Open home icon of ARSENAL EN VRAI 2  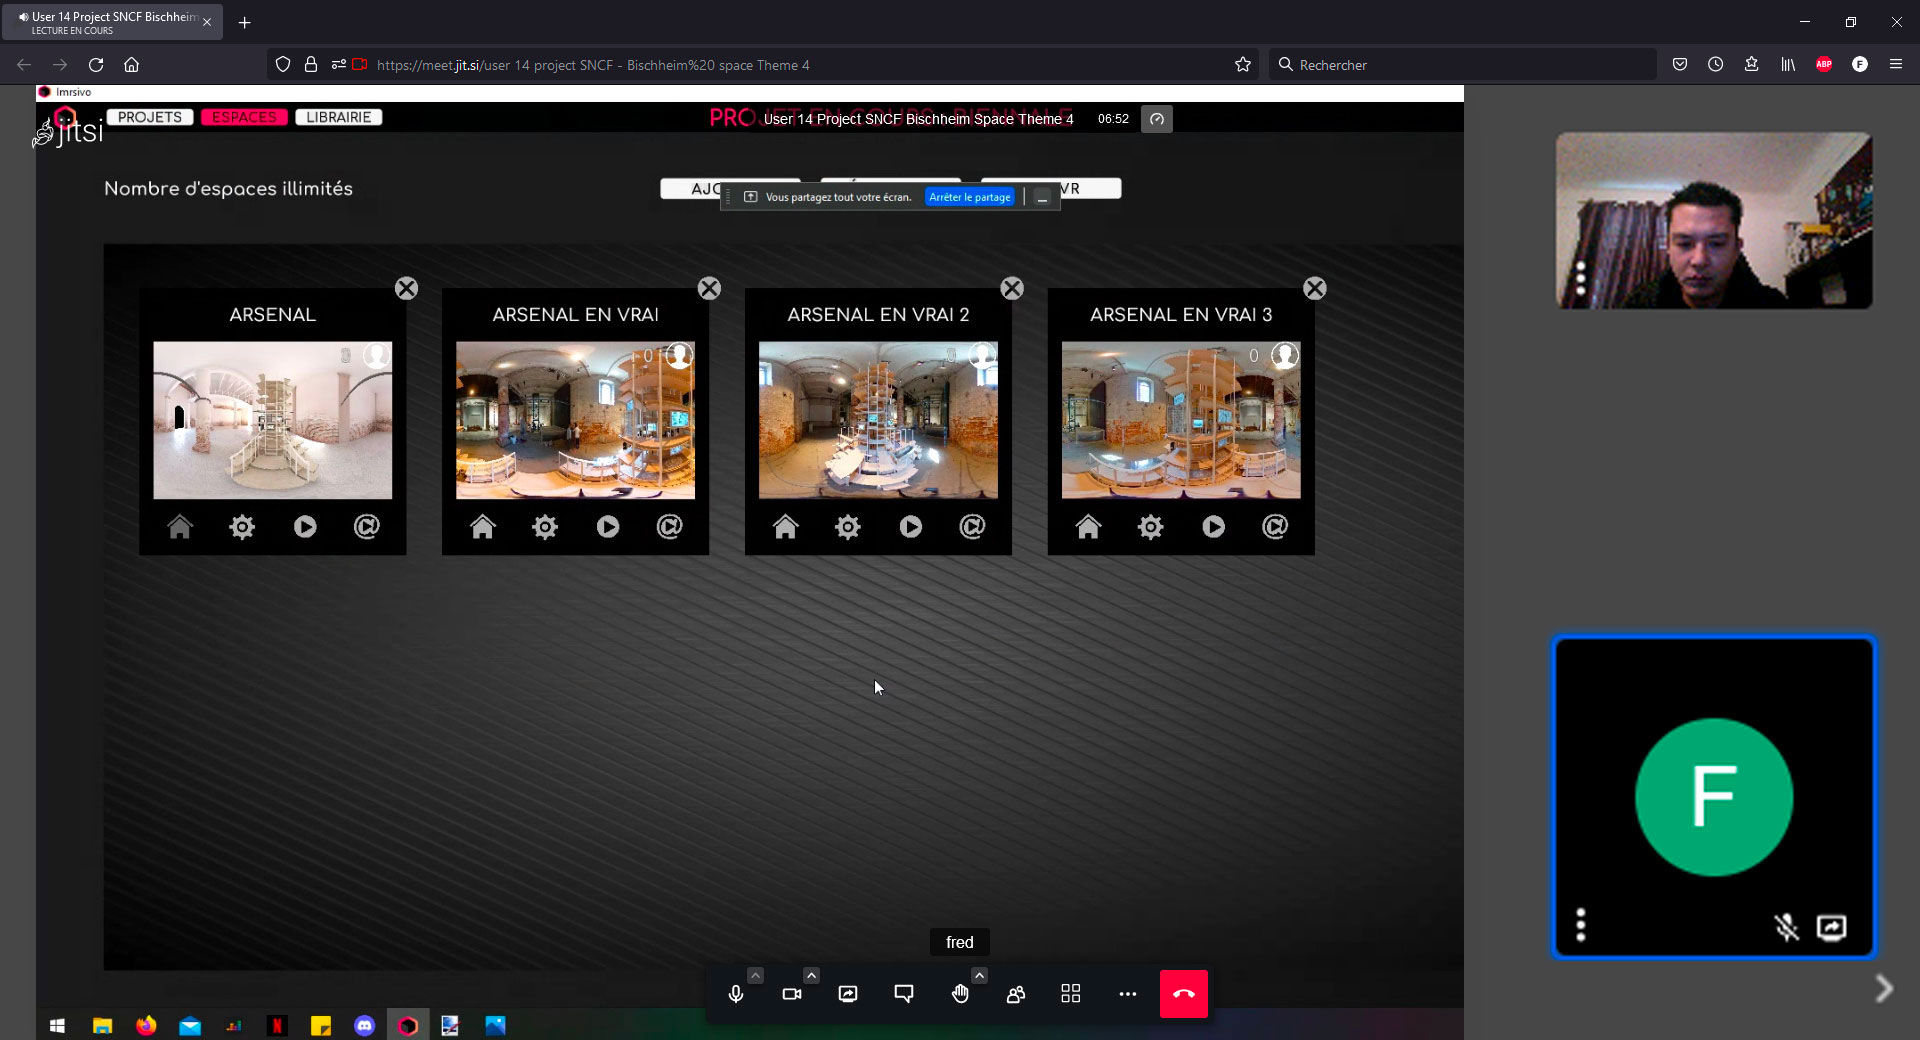click(786, 526)
